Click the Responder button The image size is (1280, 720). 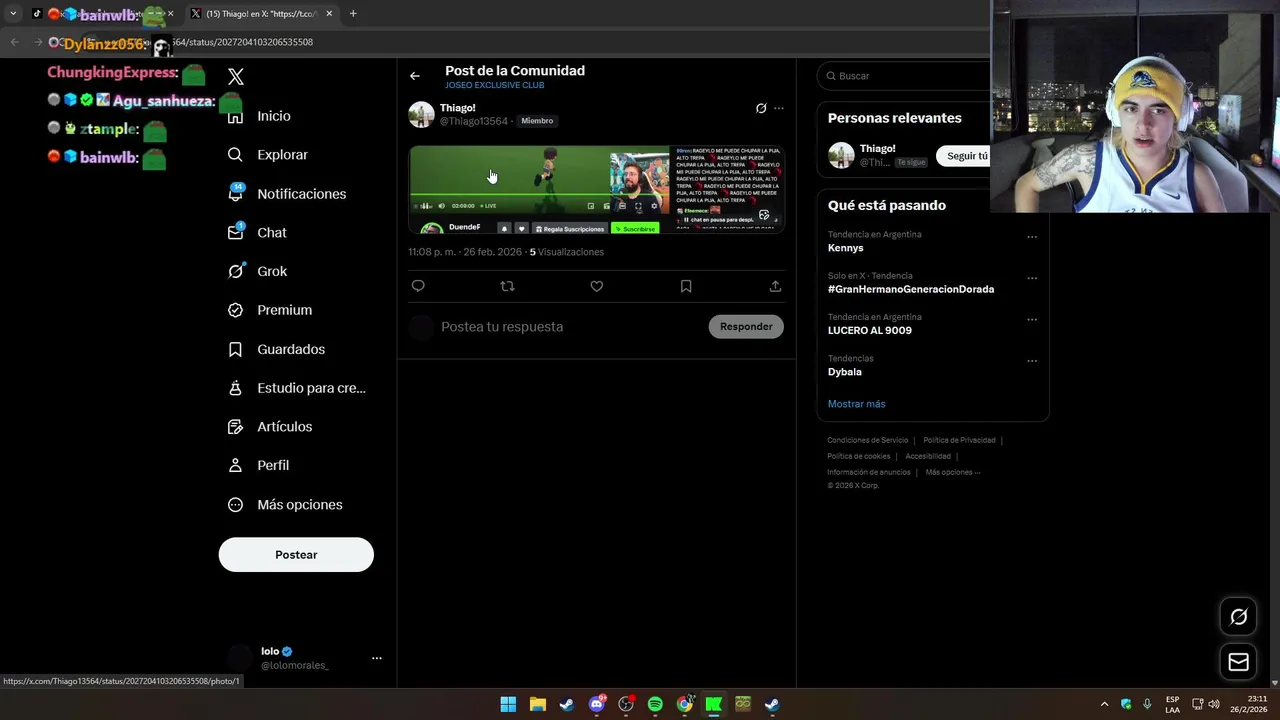(x=746, y=327)
